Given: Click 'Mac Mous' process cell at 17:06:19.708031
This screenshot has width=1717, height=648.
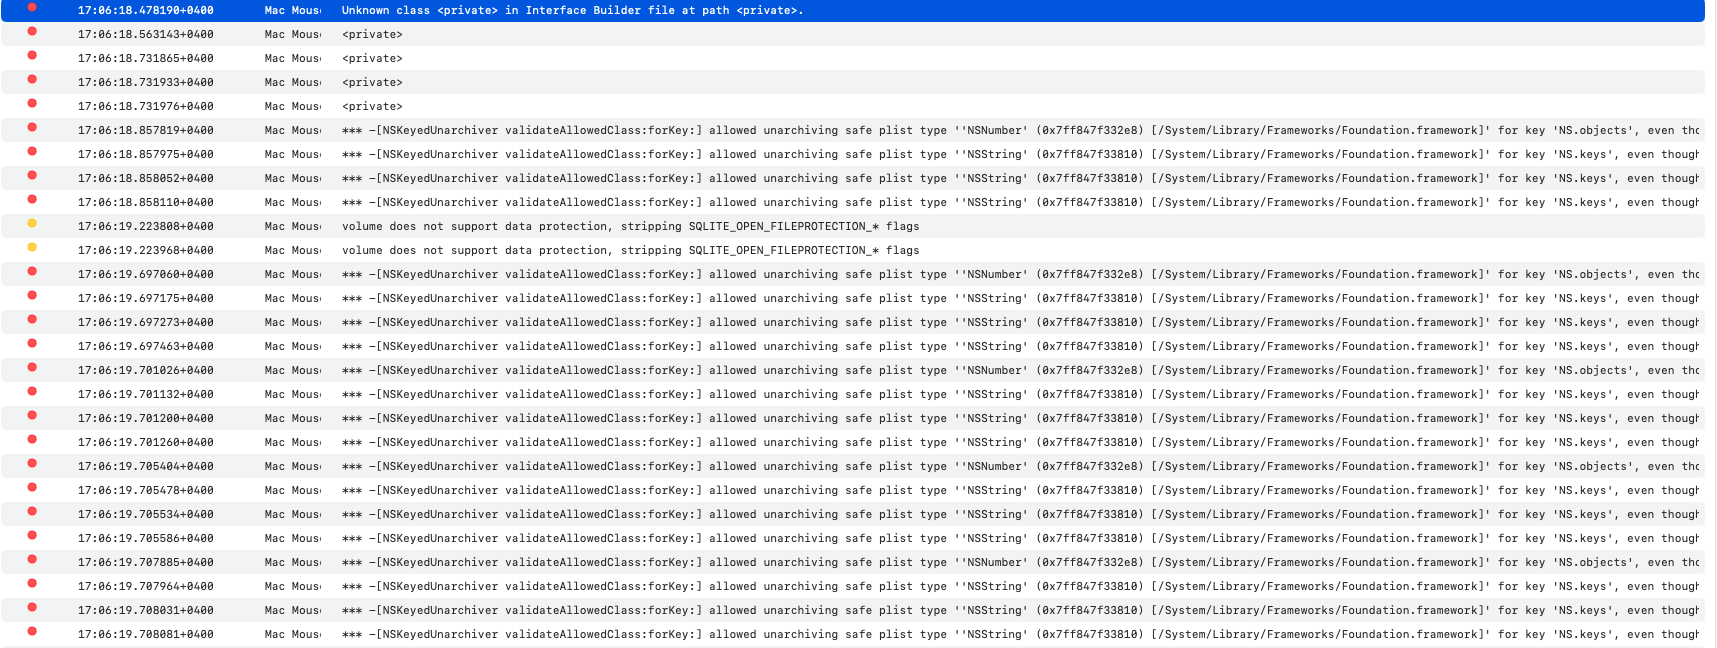Looking at the screenshot, I should (x=293, y=610).
